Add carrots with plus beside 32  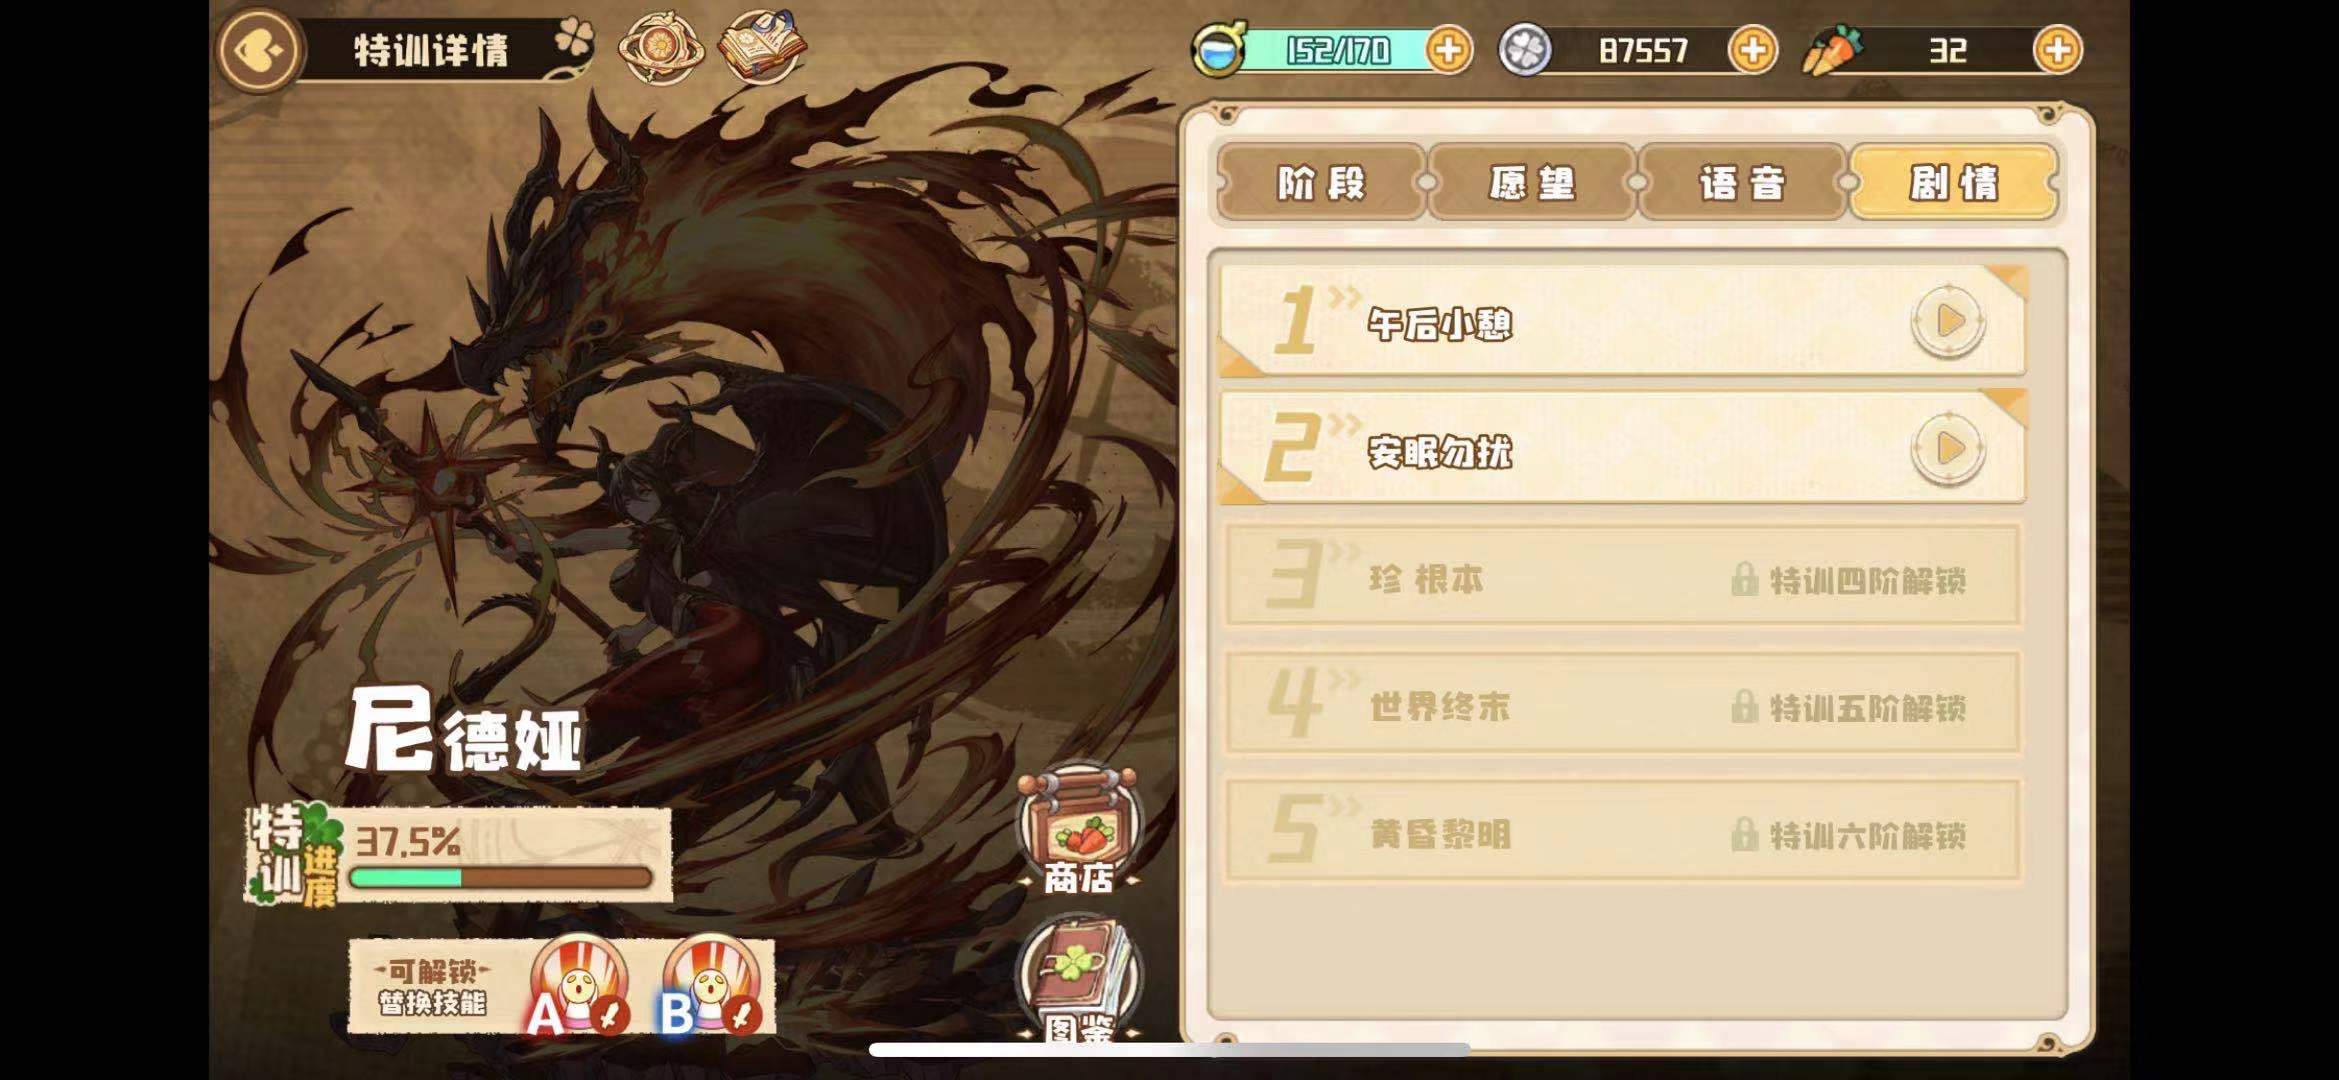click(2057, 50)
